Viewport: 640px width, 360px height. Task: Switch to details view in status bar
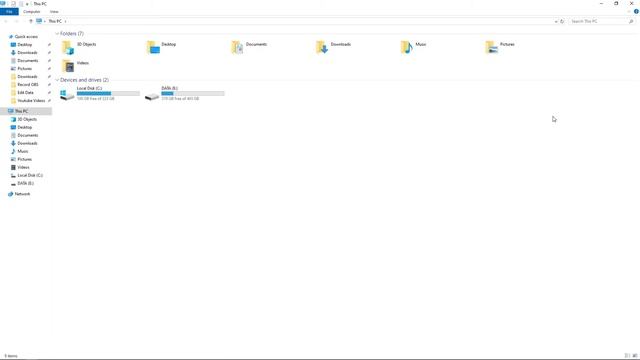click(627, 356)
